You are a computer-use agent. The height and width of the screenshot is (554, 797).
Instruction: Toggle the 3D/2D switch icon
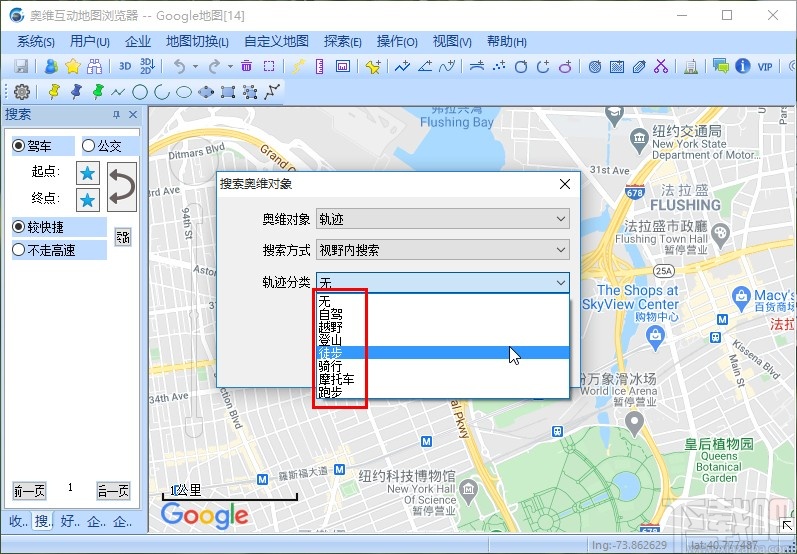point(147,66)
